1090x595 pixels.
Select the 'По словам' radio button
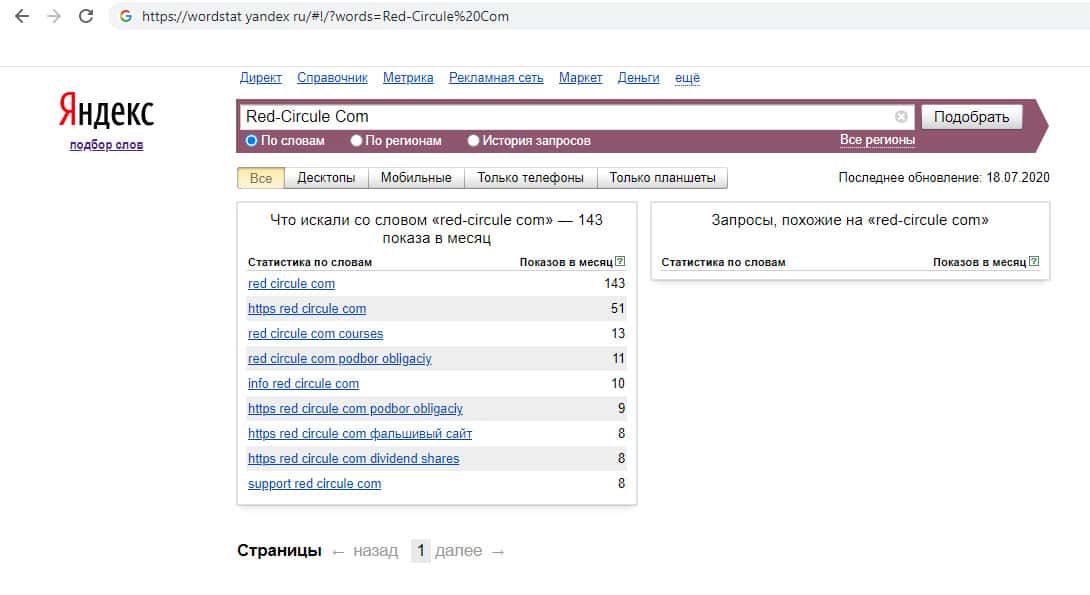[x=252, y=141]
